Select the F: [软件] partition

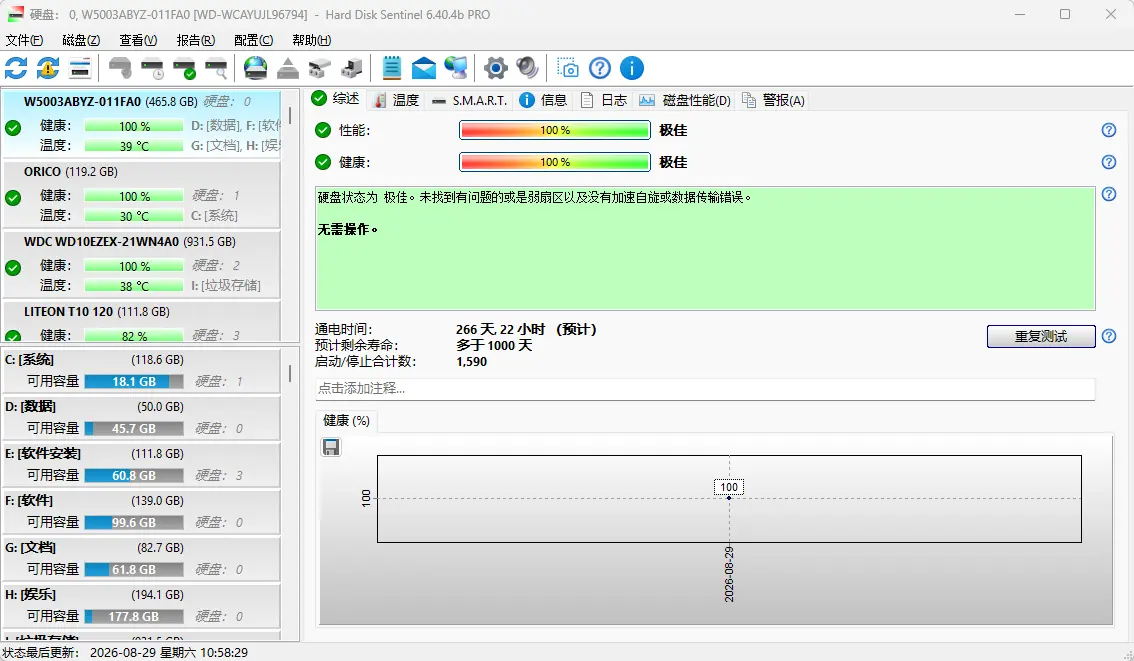(142, 511)
